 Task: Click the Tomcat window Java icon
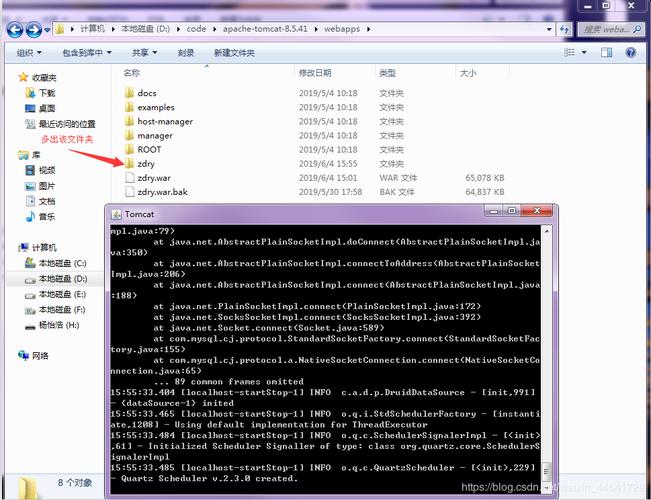point(116,214)
